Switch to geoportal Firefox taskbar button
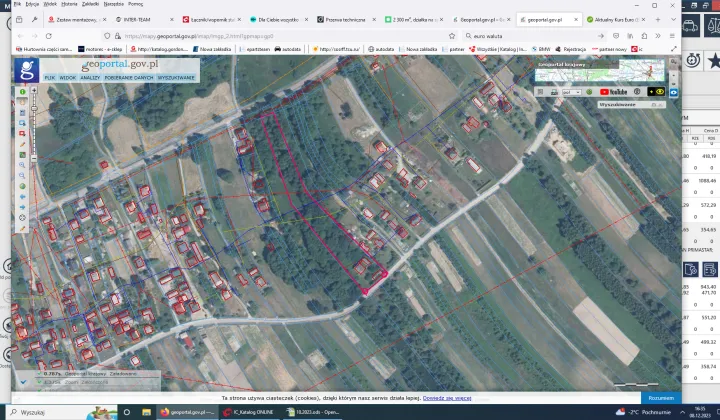The image size is (720, 420). tap(186, 412)
